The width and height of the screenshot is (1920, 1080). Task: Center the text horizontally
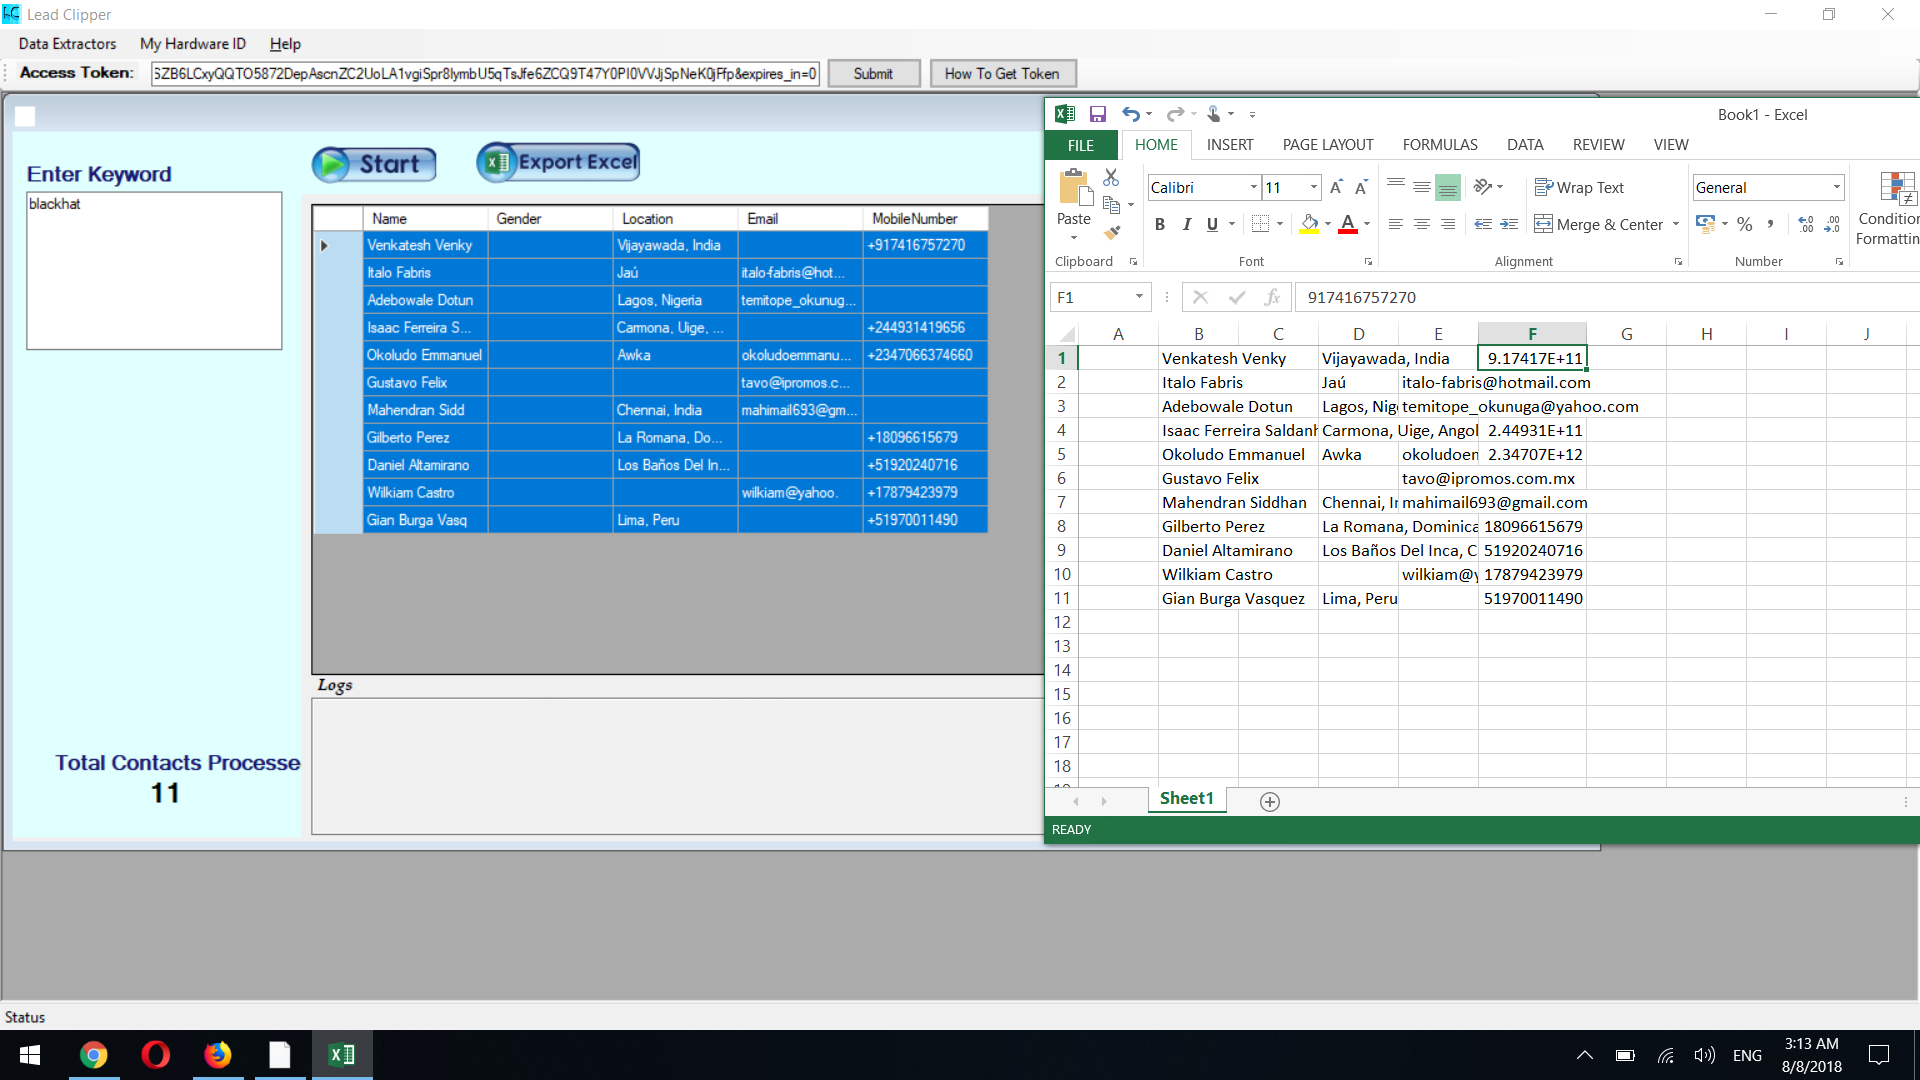[x=1421, y=224]
